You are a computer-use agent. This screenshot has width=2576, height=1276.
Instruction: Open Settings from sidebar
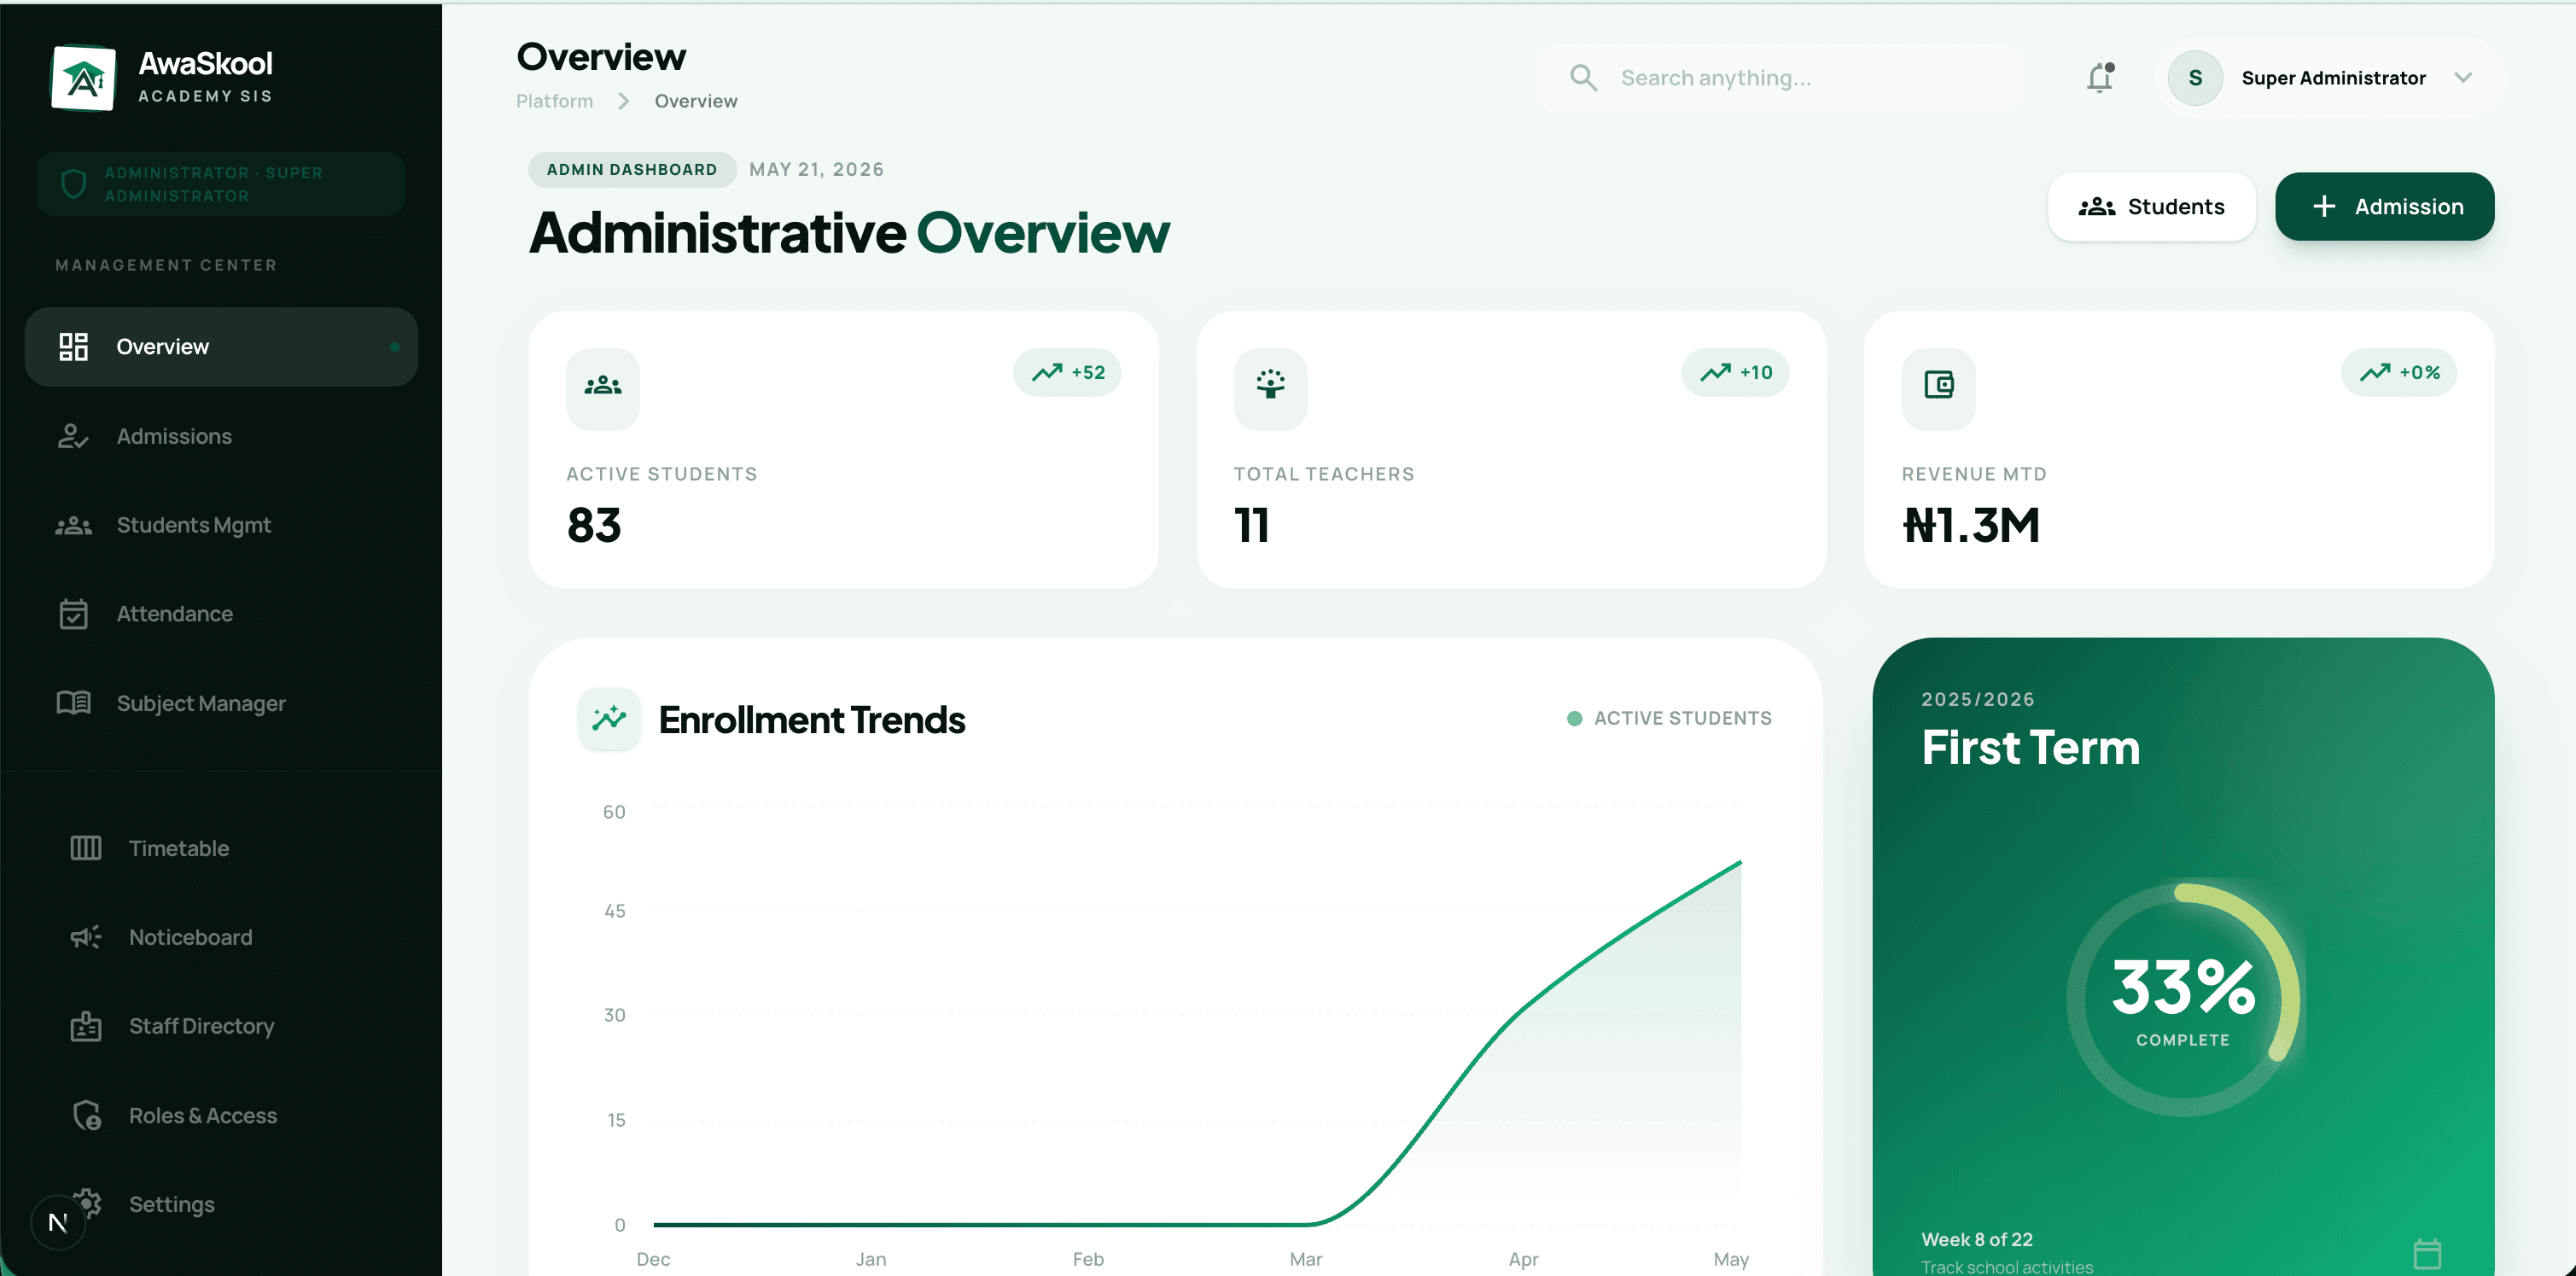pos(221,1204)
